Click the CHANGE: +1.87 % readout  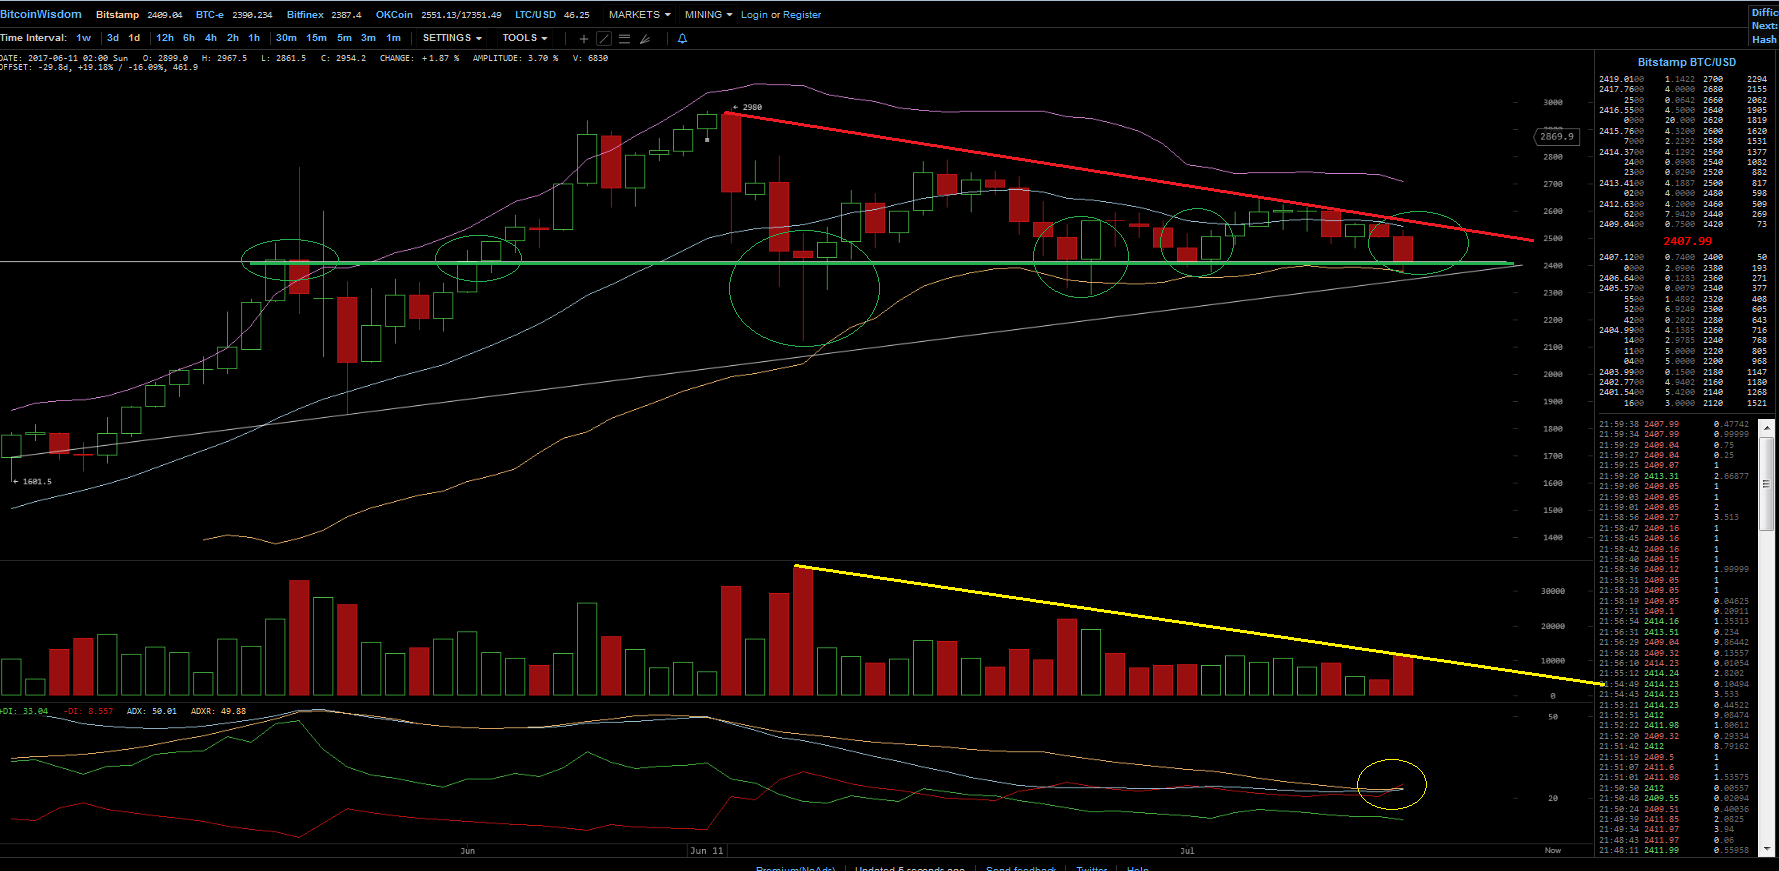(x=419, y=58)
